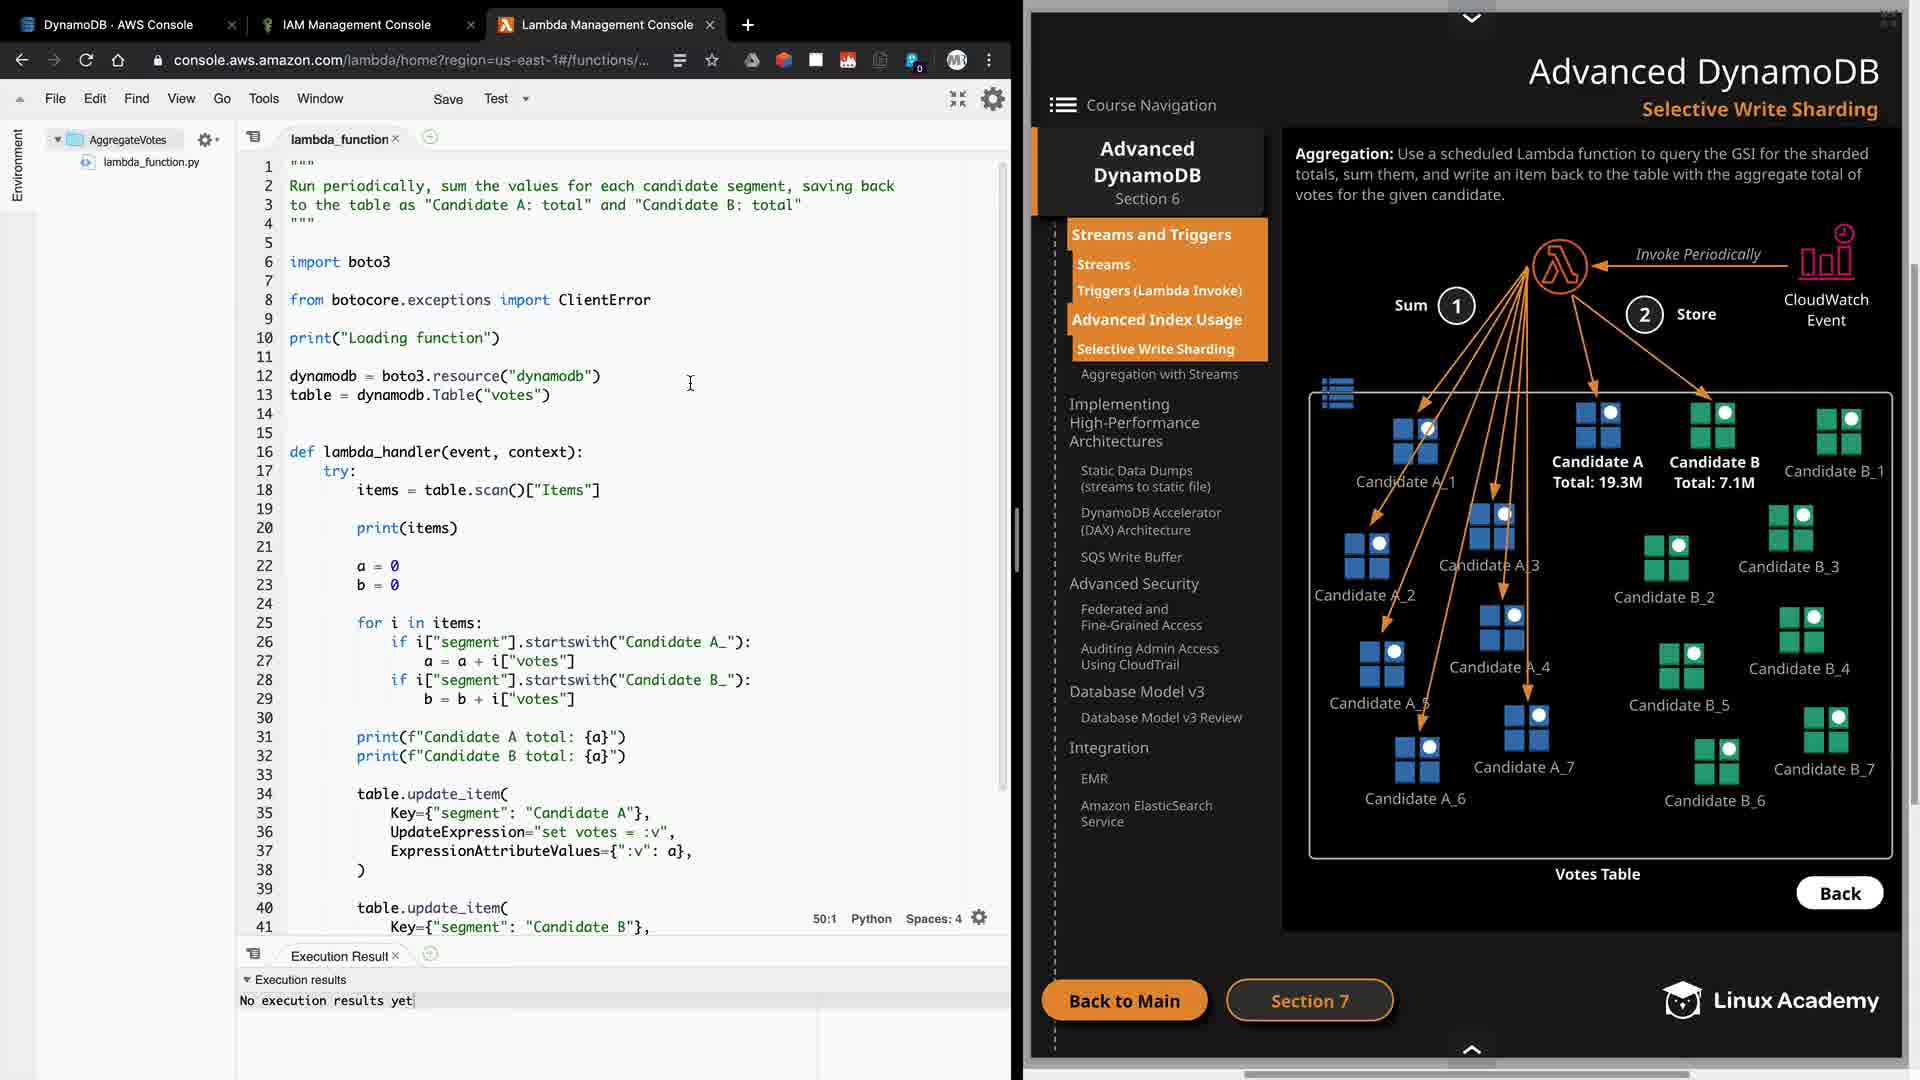
Task: Click the CloudWatch Event icon
Action: pos(1826,253)
